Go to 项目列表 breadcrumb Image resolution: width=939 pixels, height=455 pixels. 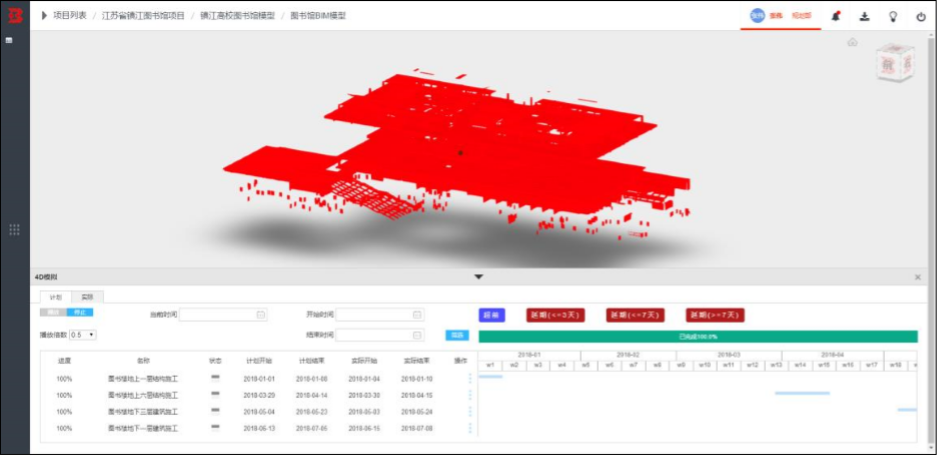pos(69,16)
